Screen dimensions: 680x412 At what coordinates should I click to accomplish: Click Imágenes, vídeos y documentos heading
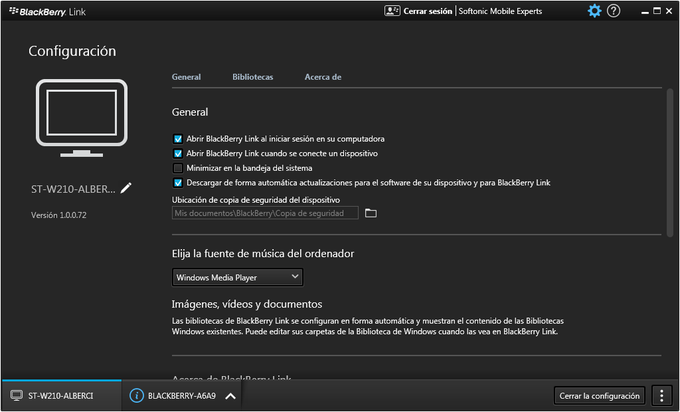[247, 304]
